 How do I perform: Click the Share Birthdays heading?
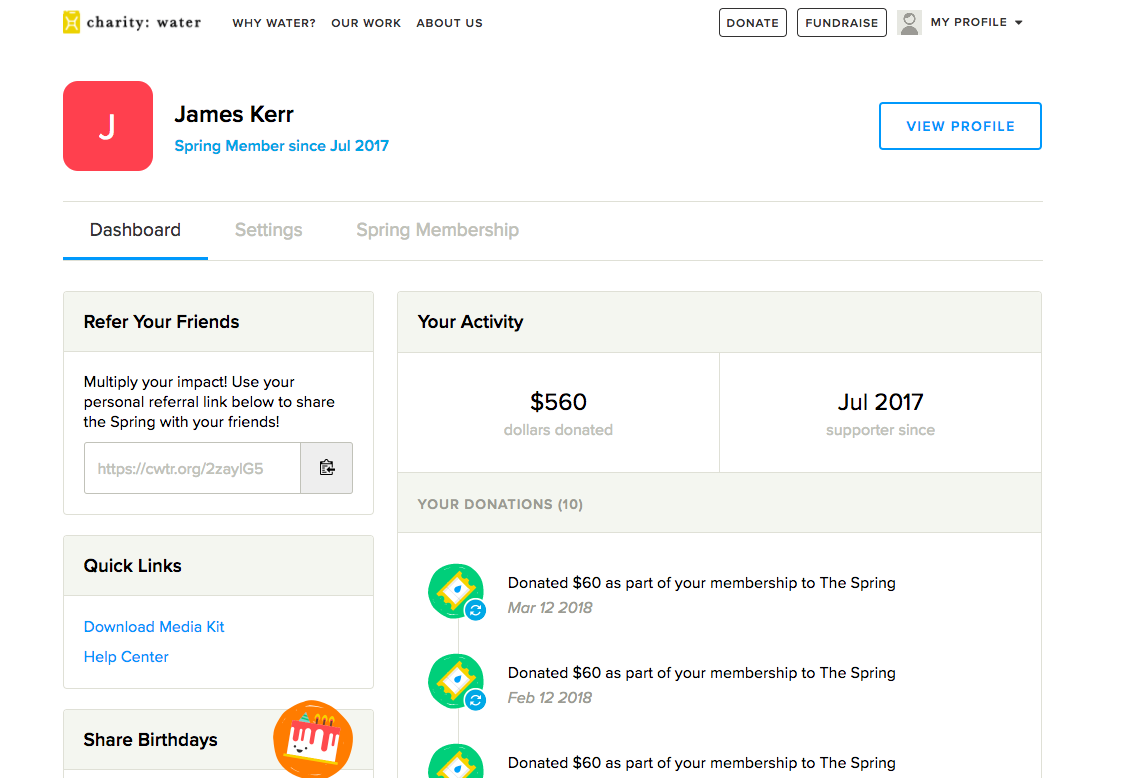tap(150, 740)
